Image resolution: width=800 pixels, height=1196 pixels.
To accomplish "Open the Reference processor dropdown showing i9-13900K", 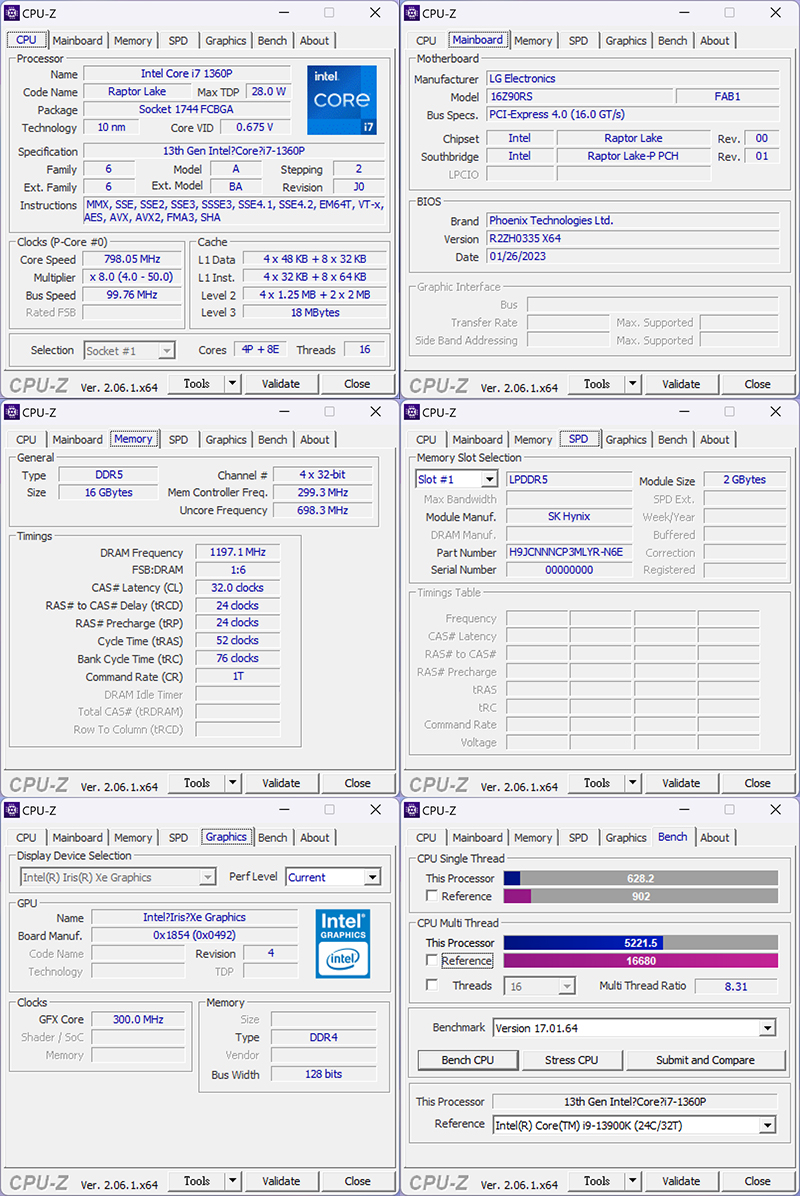I will tap(768, 1125).
